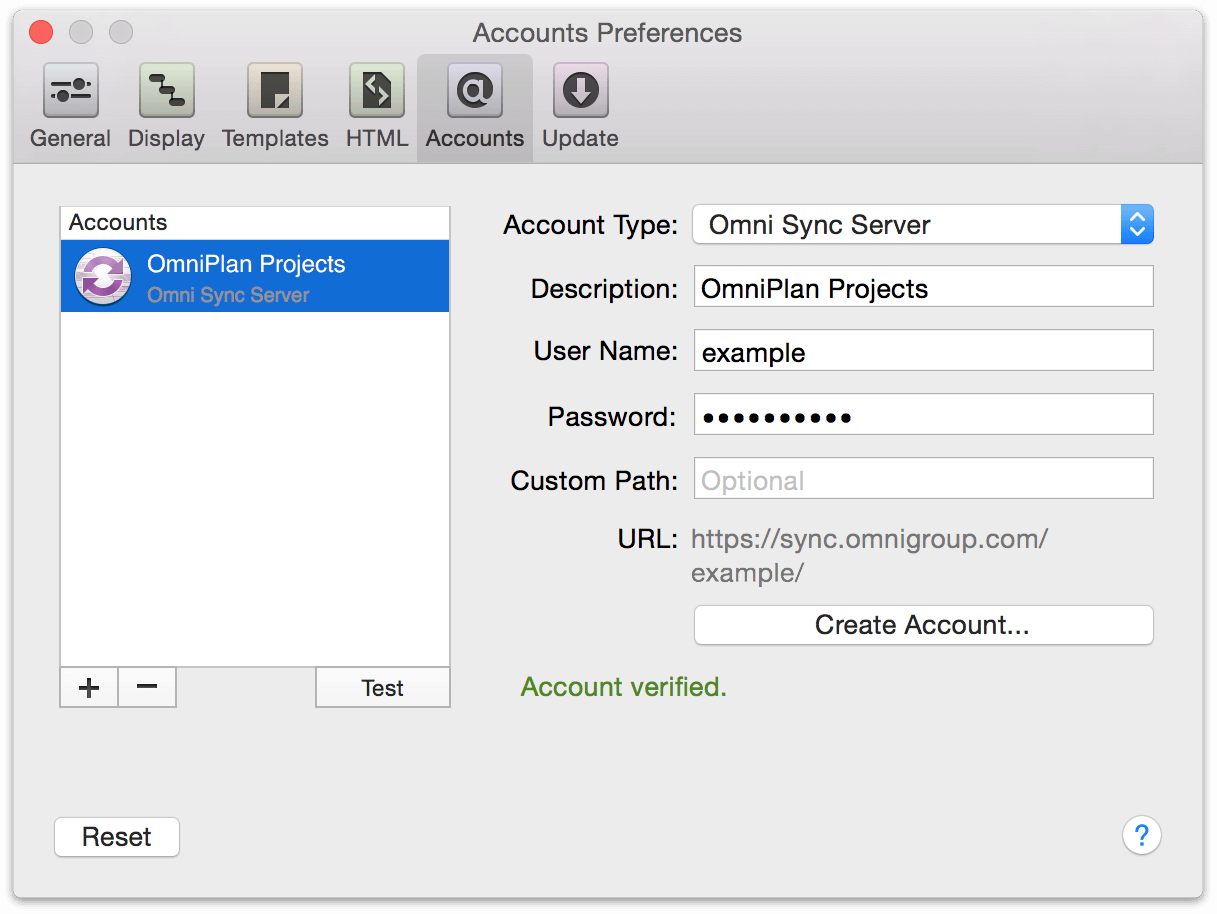1217x914 pixels.
Task: Remove the selected account with minus button
Action: click(147, 687)
